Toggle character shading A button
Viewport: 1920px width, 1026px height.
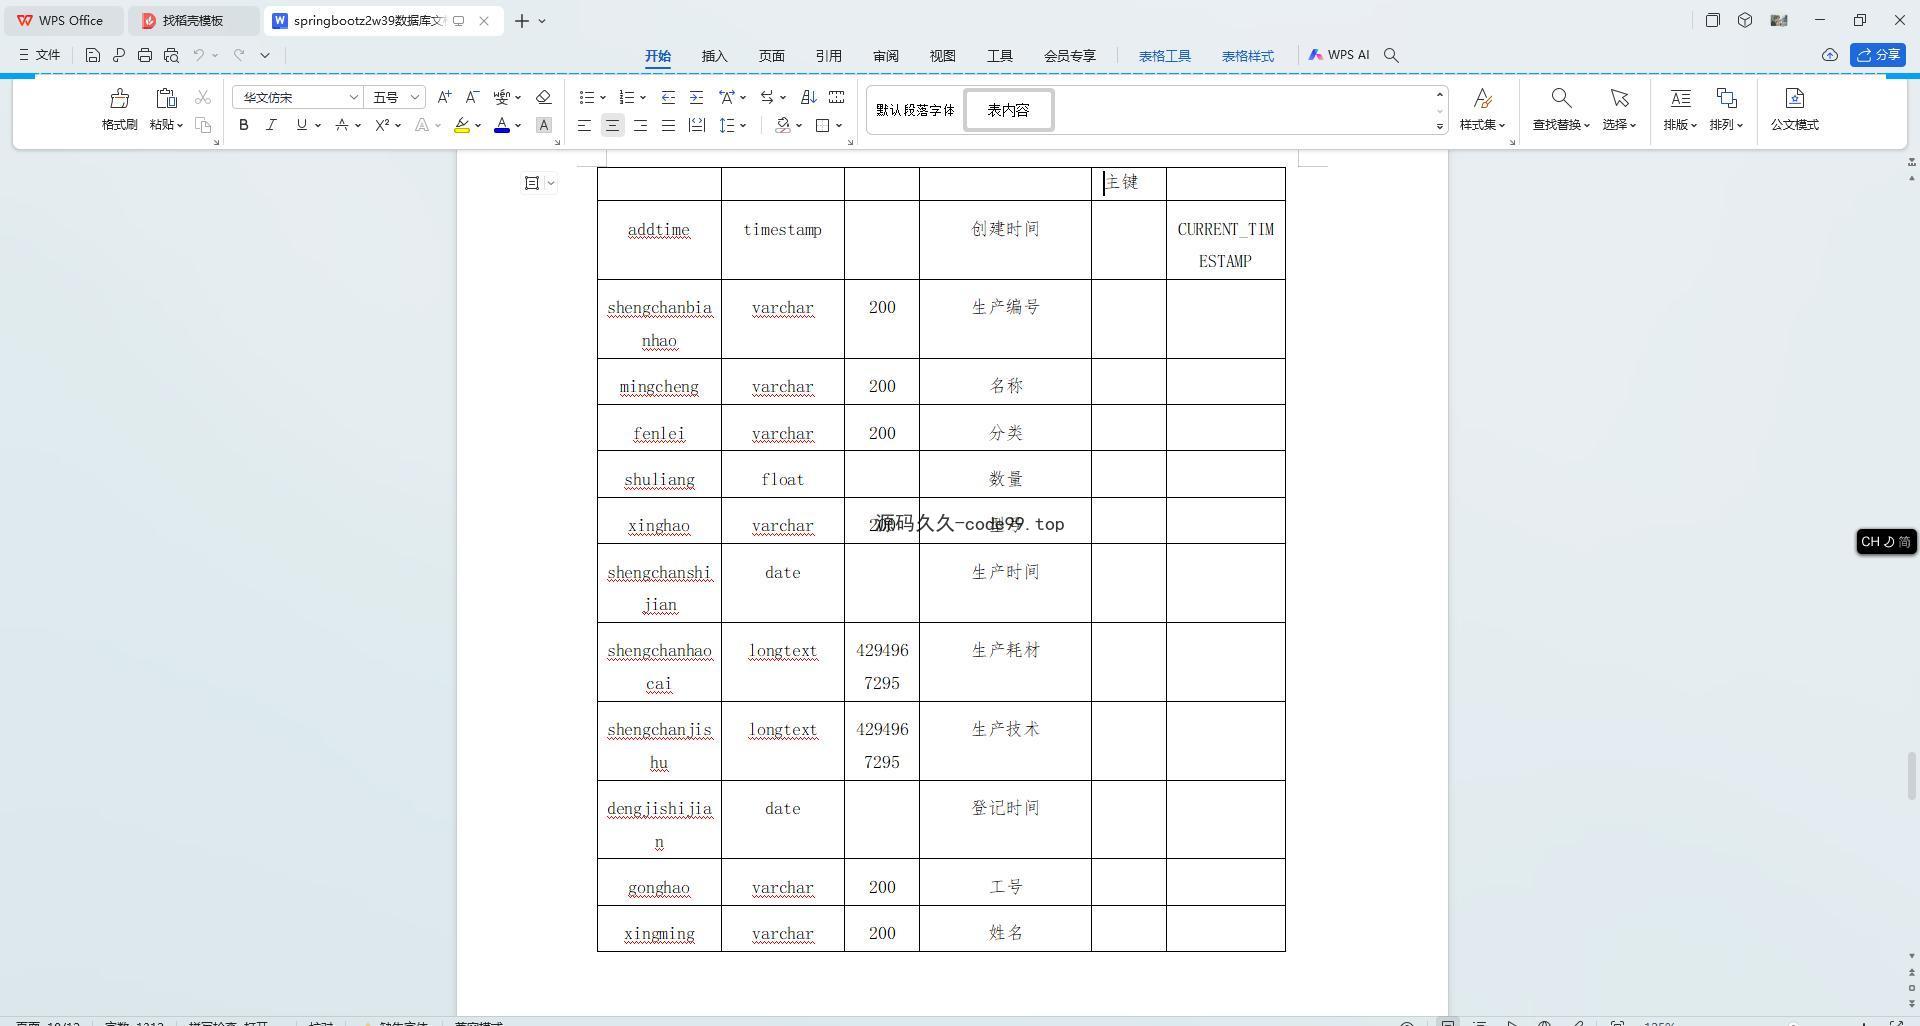coord(544,125)
